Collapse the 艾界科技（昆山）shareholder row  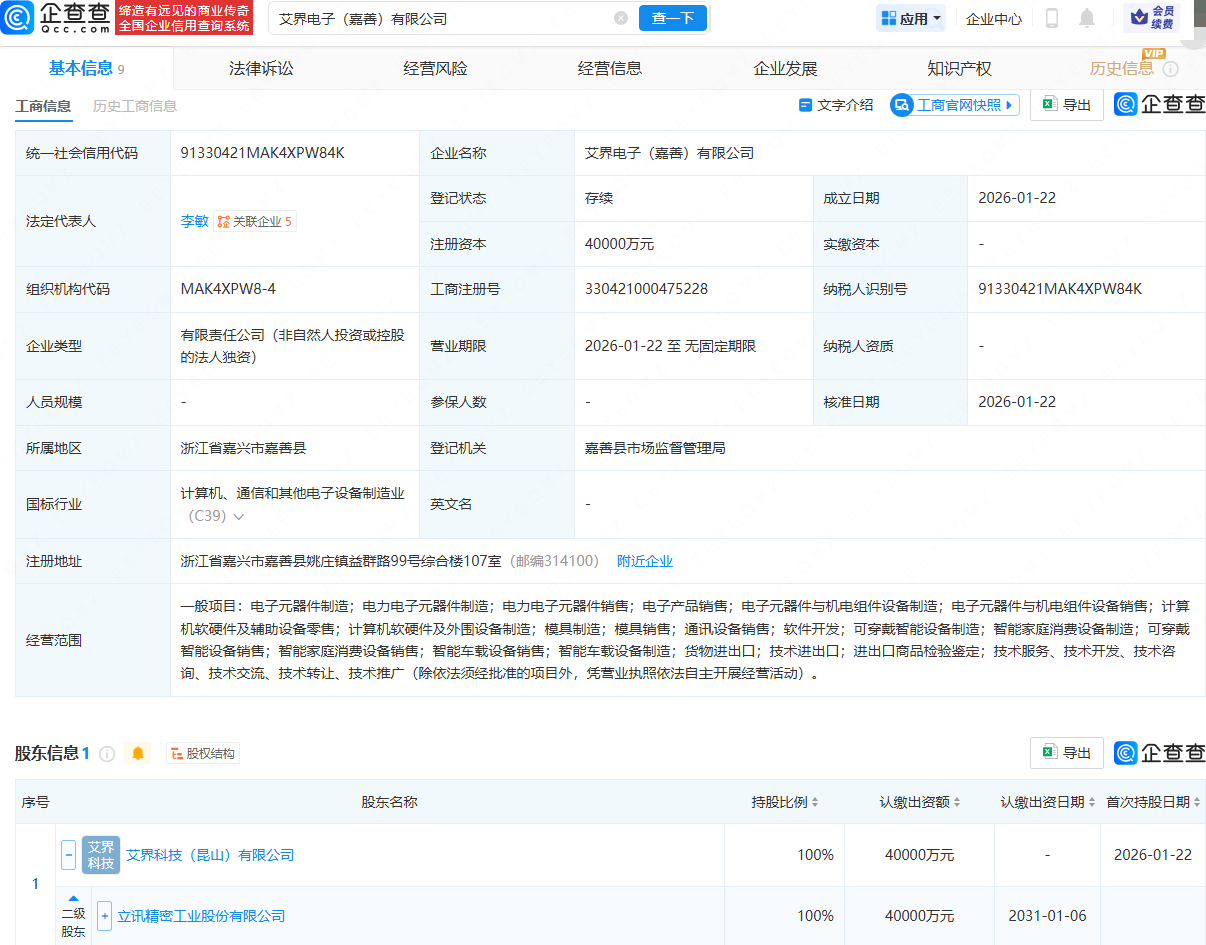click(69, 855)
